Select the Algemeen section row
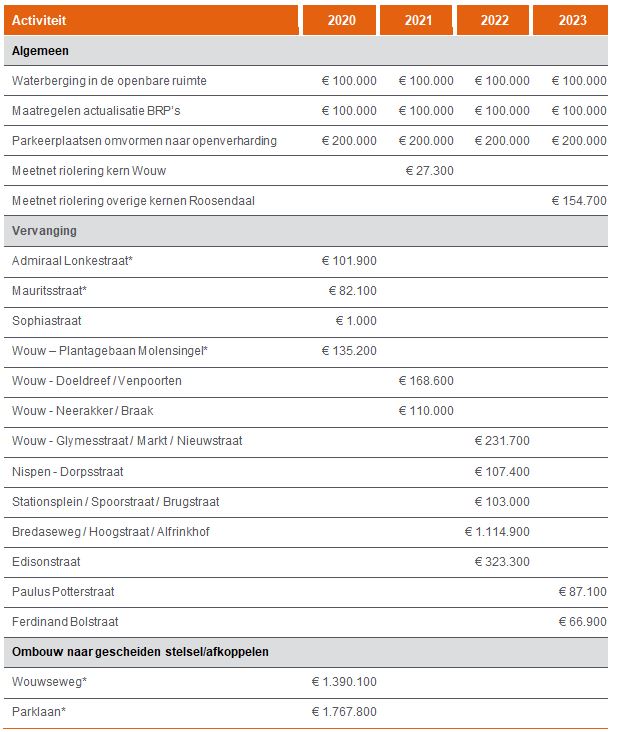 coord(40,50)
